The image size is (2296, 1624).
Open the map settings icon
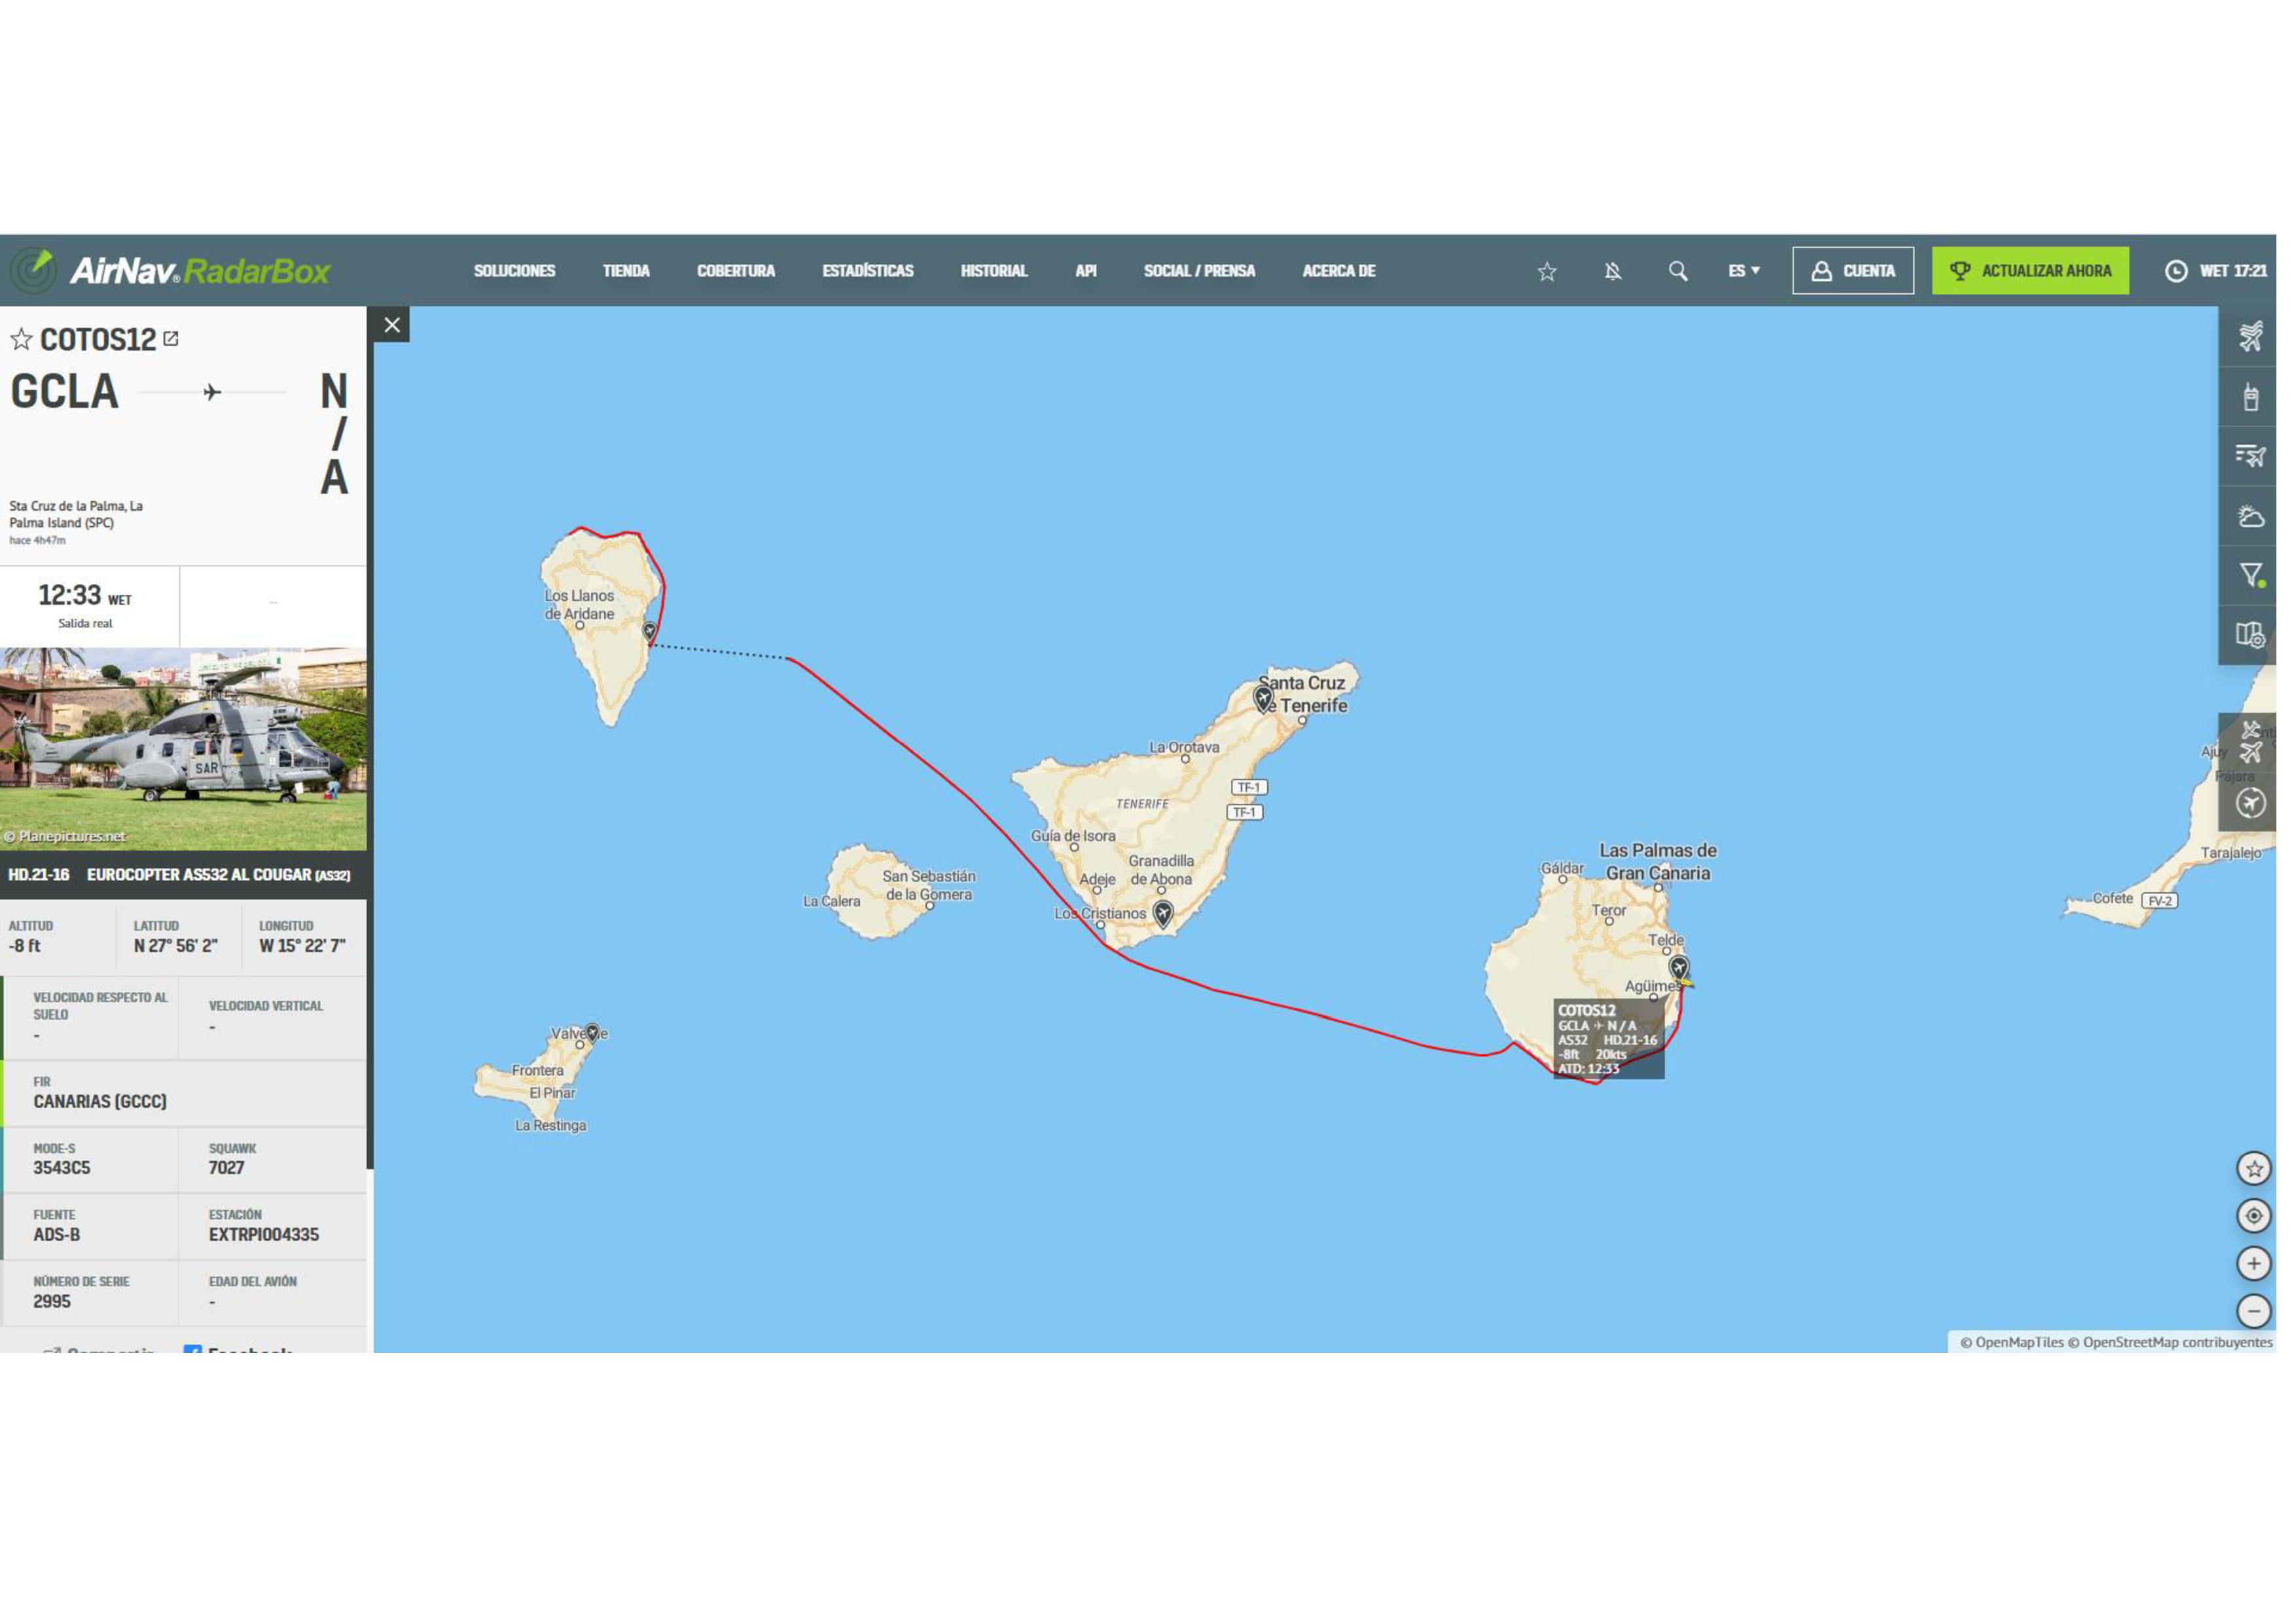(x=2250, y=634)
